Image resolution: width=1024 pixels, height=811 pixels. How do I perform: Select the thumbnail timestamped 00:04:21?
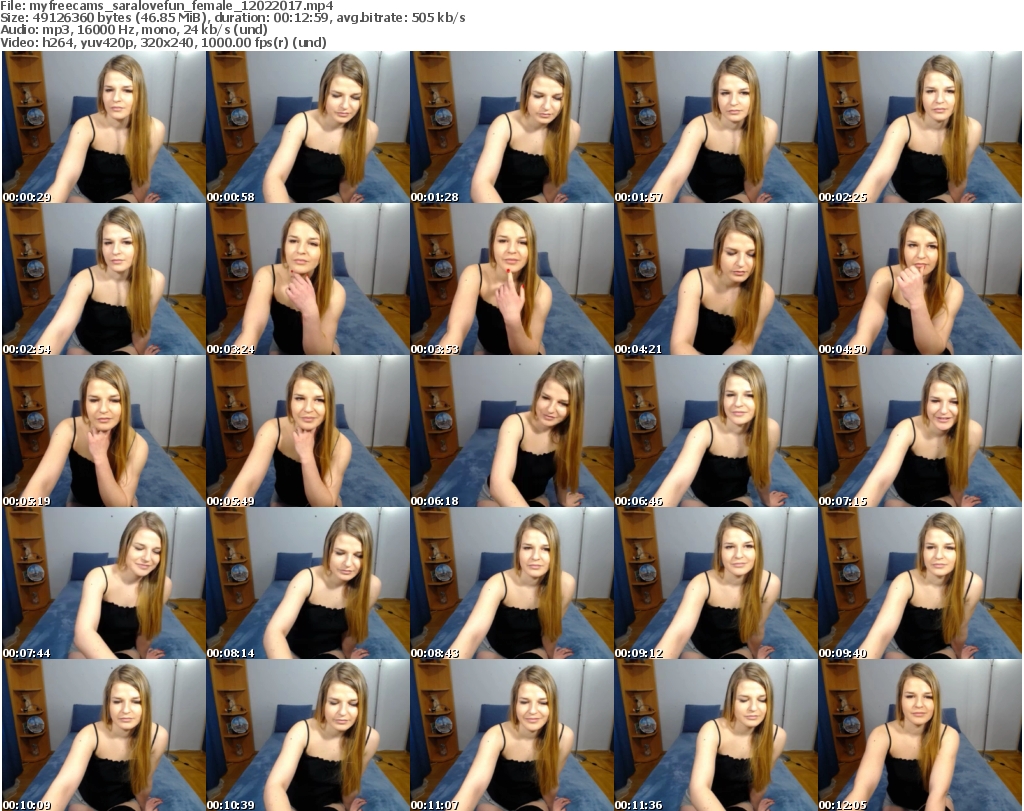coord(716,279)
